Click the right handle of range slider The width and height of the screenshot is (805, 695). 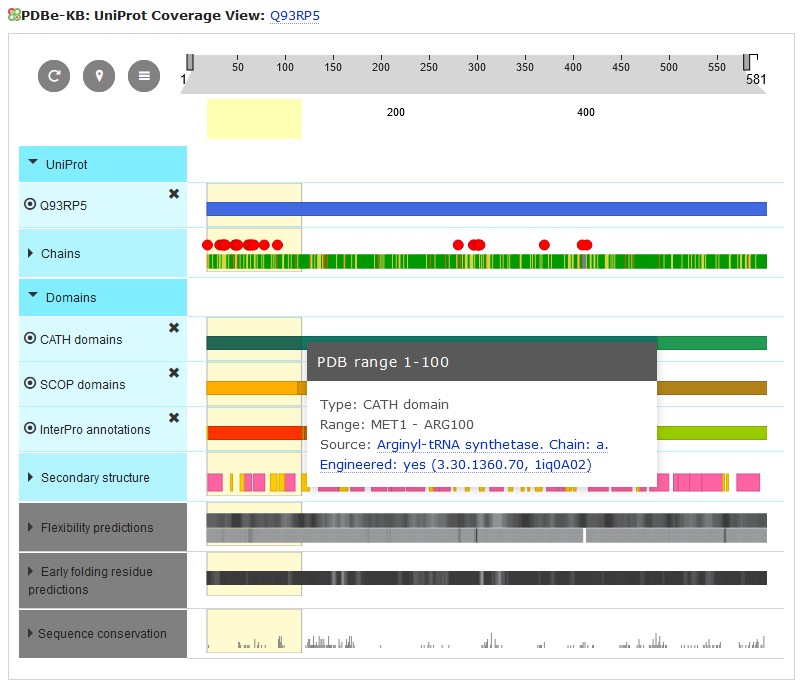pyautogui.click(x=750, y=63)
